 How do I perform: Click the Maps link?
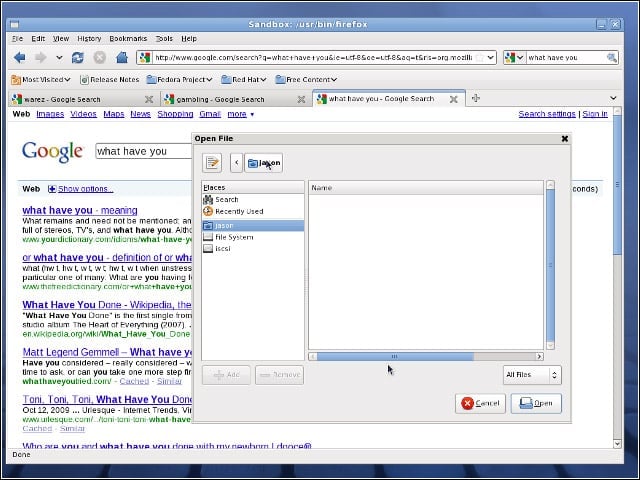coord(113,114)
